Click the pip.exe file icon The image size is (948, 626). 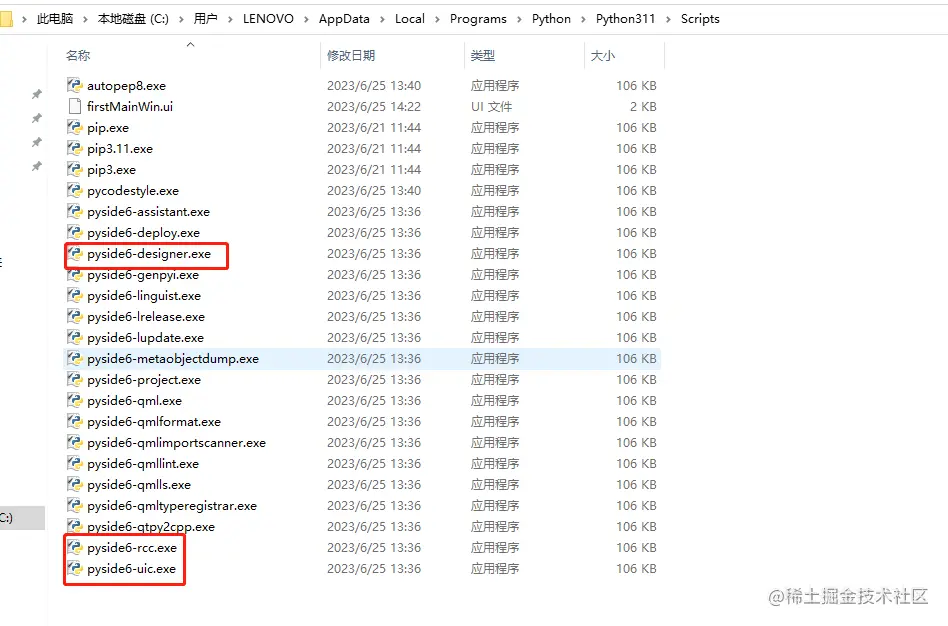(x=74, y=128)
